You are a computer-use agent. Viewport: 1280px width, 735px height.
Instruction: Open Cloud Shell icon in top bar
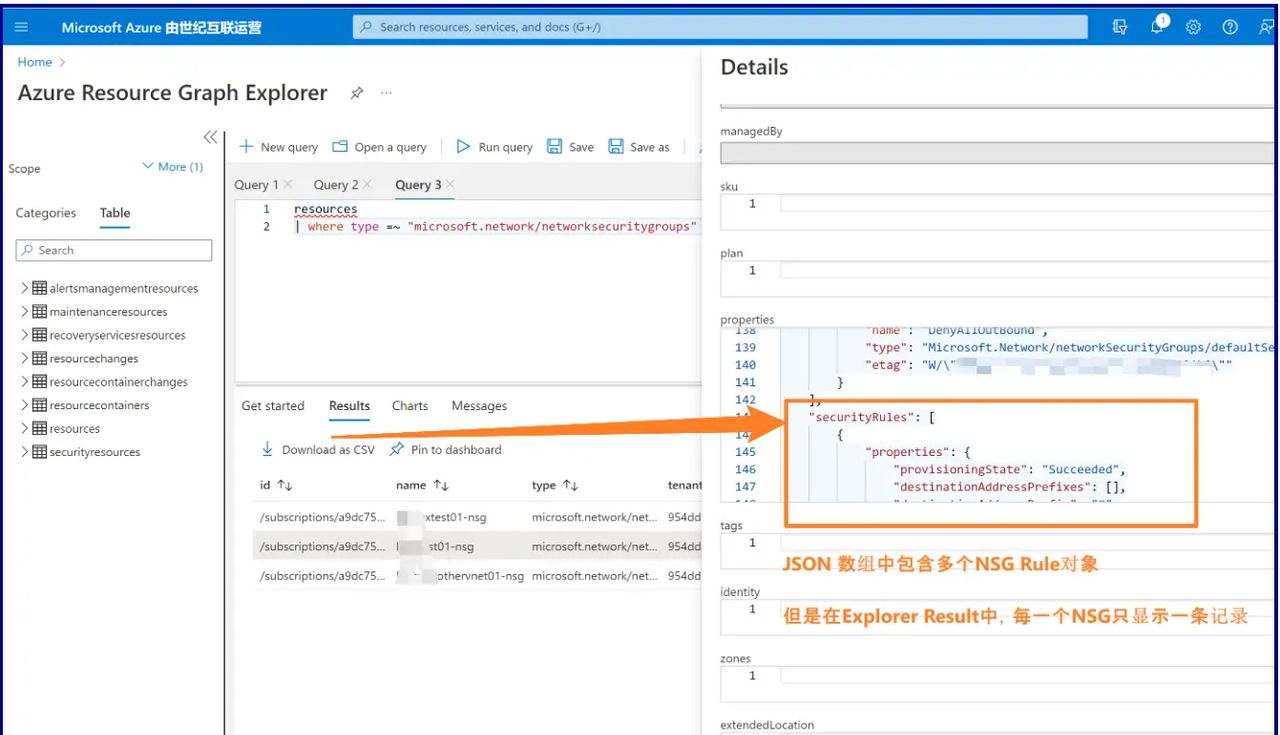pyautogui.click(x=1120, y=28)
